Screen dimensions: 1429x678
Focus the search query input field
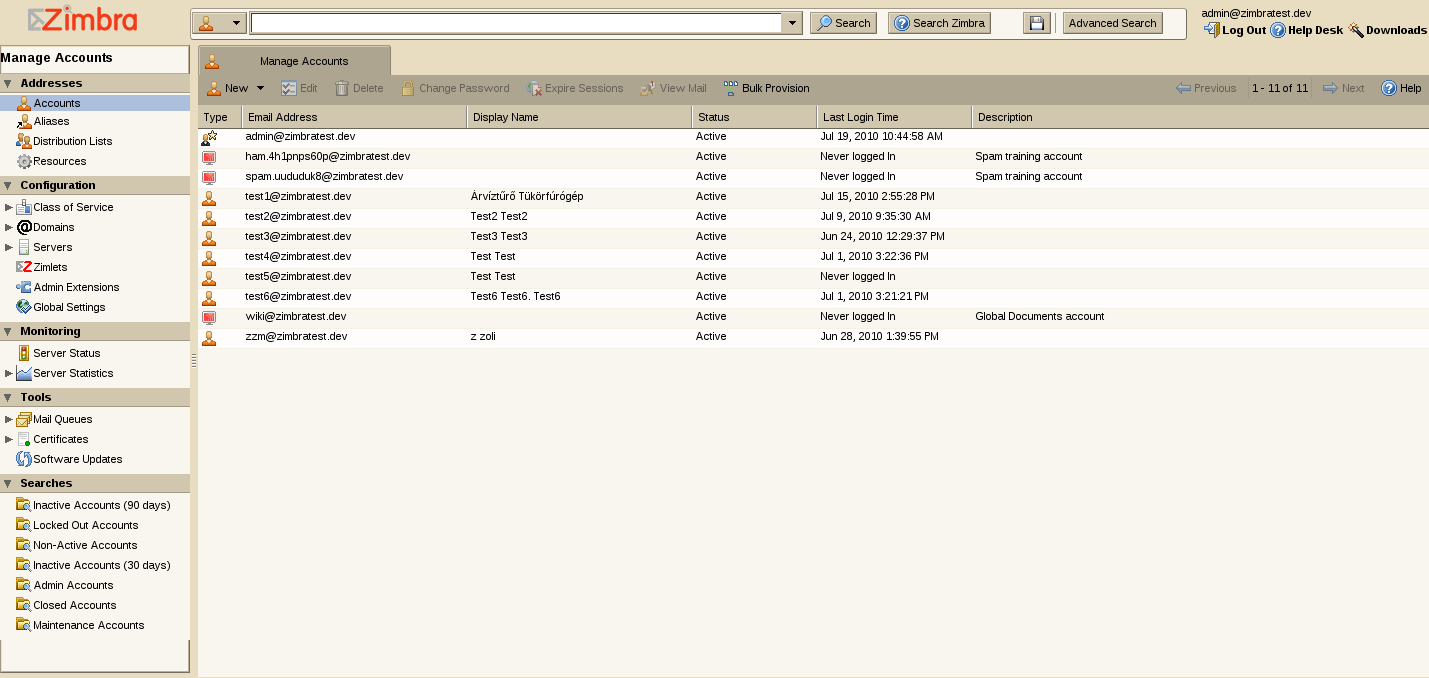click(516, 23)
